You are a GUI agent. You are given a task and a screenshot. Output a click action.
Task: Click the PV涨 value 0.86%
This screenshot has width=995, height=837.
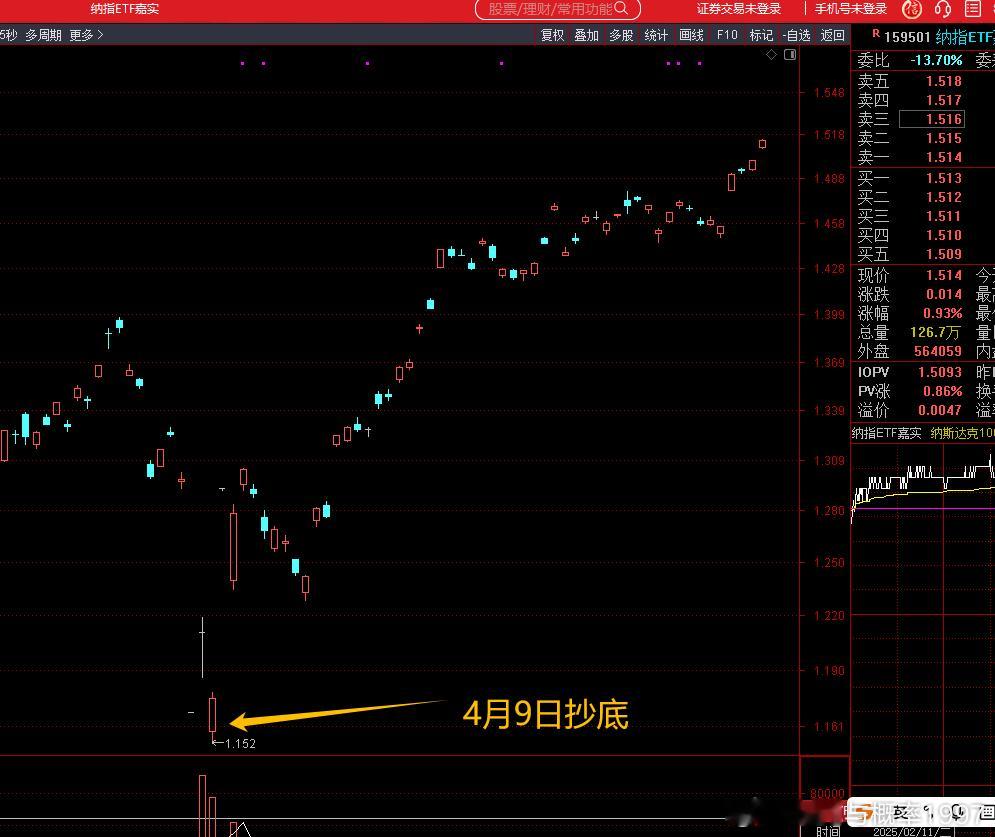[942, 391]
